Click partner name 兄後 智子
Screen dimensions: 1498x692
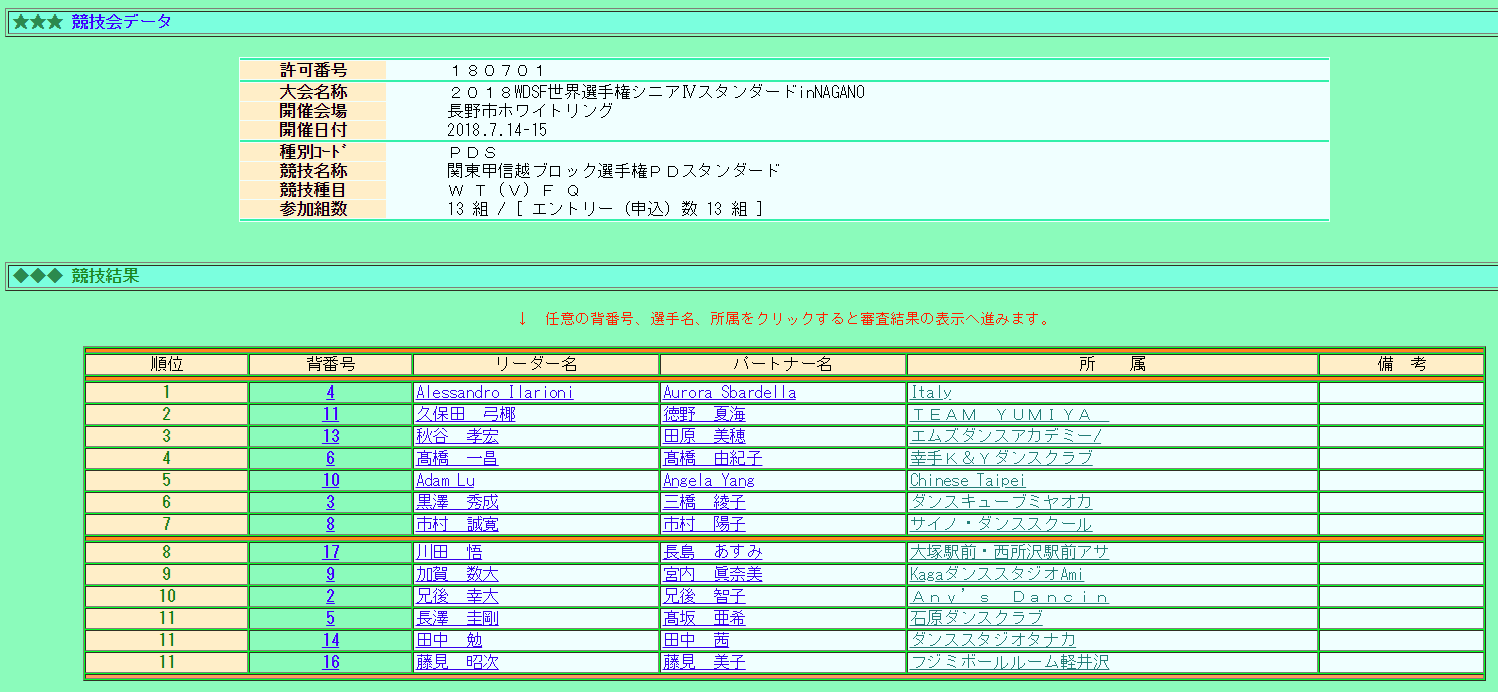point(703,596)
